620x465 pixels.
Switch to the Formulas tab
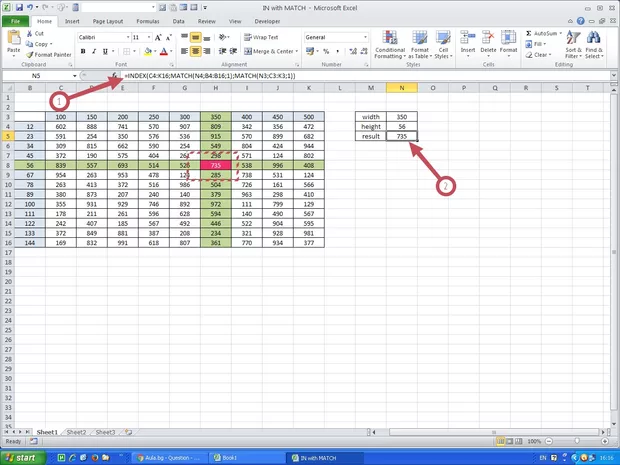[x=148, y=21]
